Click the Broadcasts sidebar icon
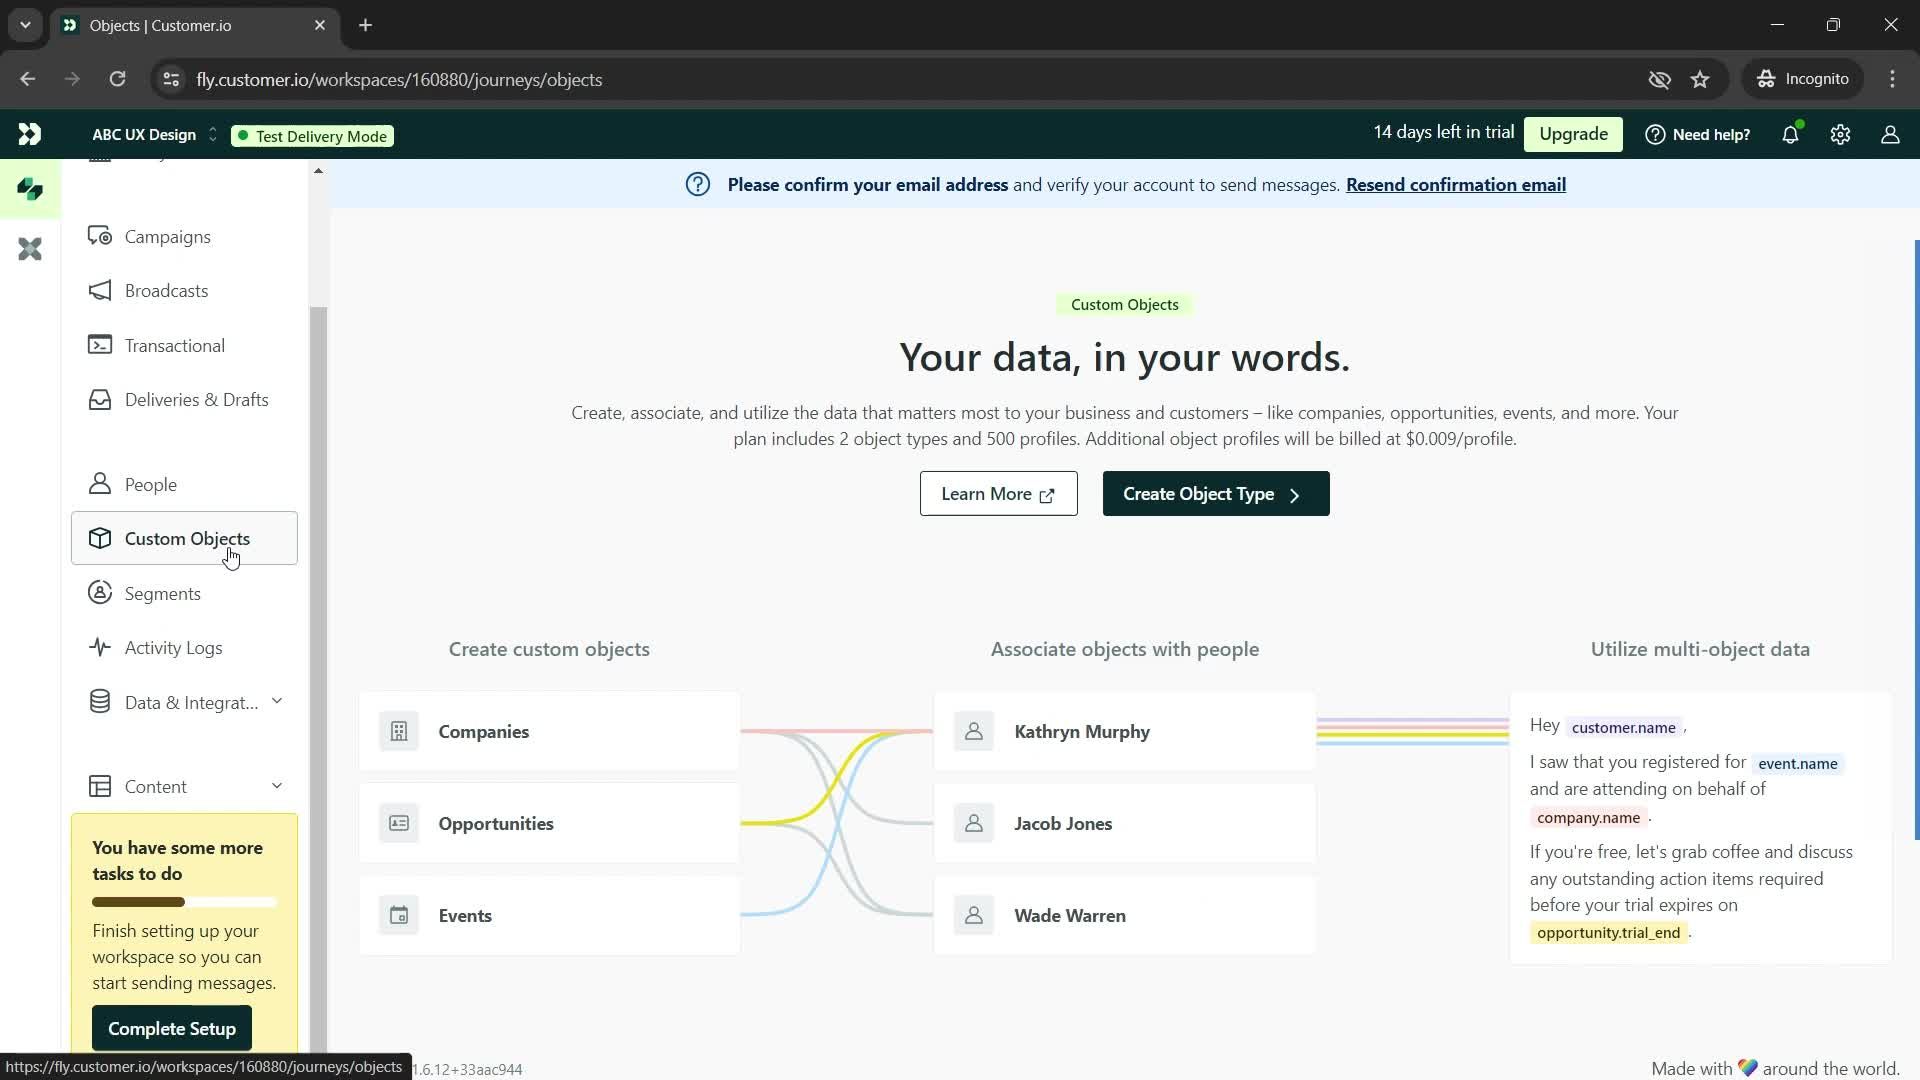1920x1080 pixels. 100,290
